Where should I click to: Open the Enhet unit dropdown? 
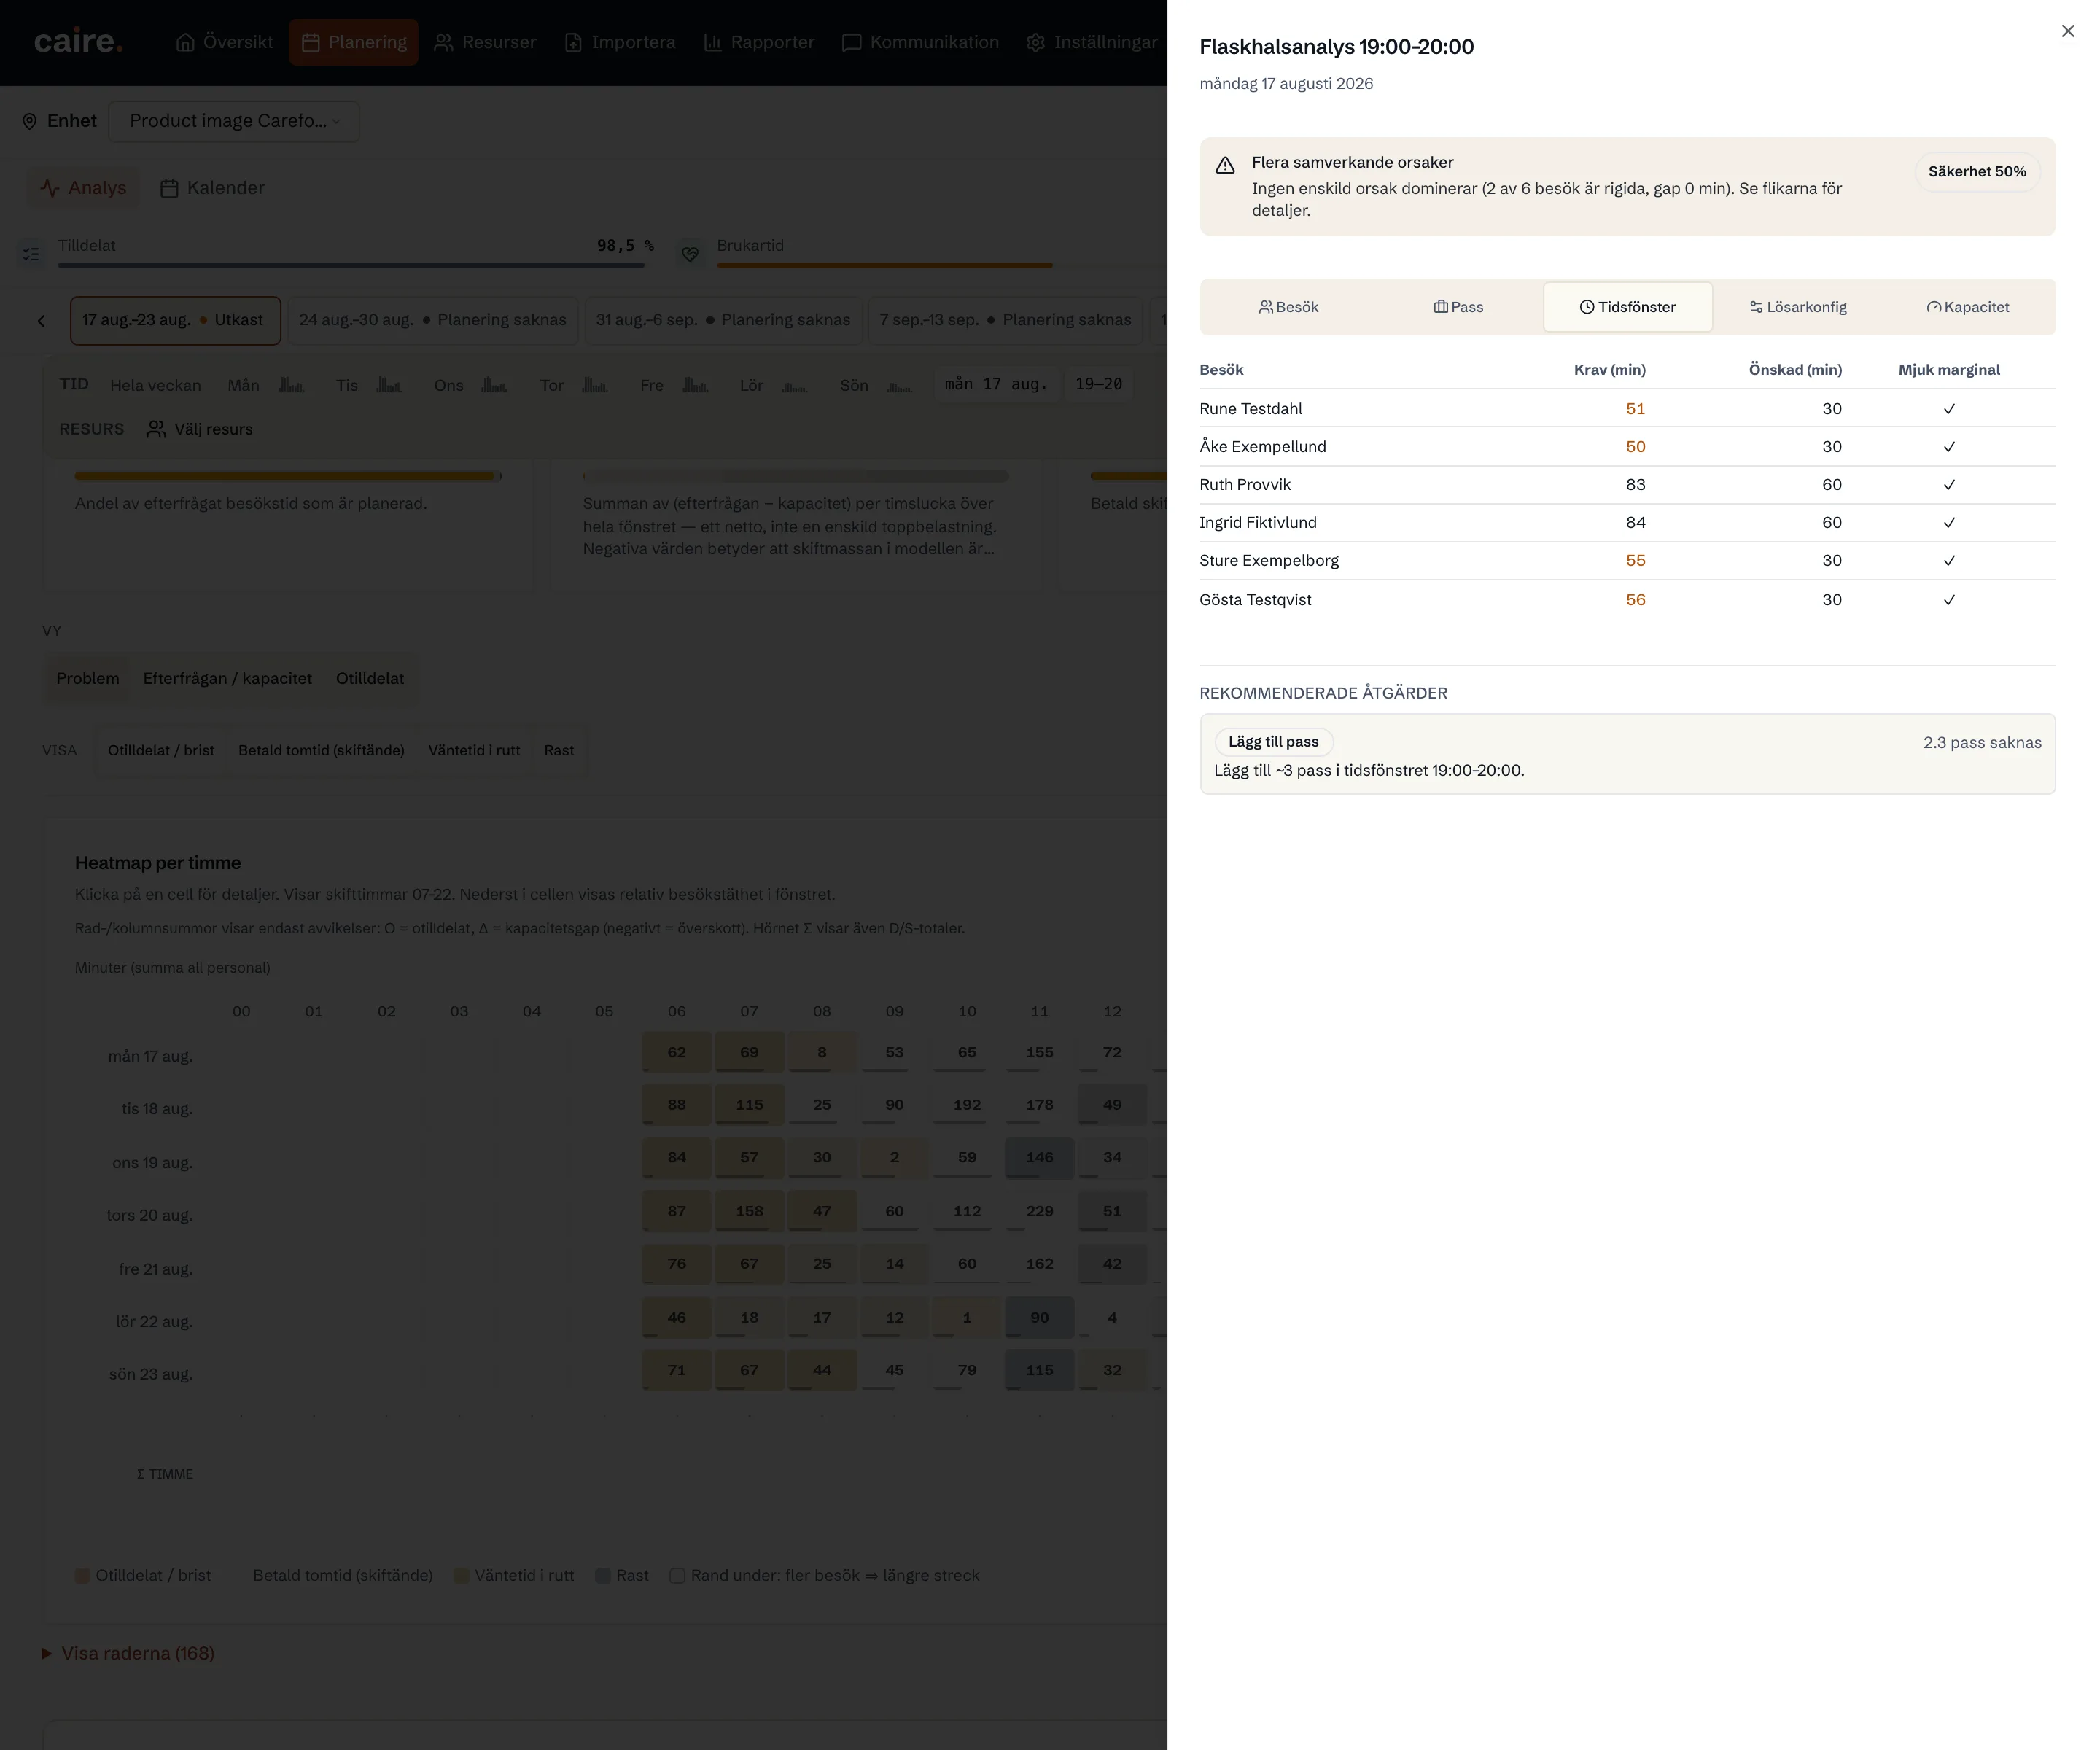click(x=234, y=121)
